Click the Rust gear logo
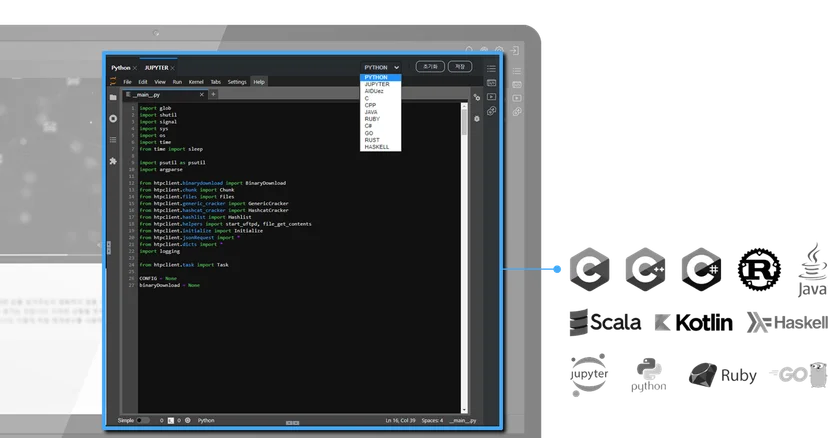 point(759,269)
